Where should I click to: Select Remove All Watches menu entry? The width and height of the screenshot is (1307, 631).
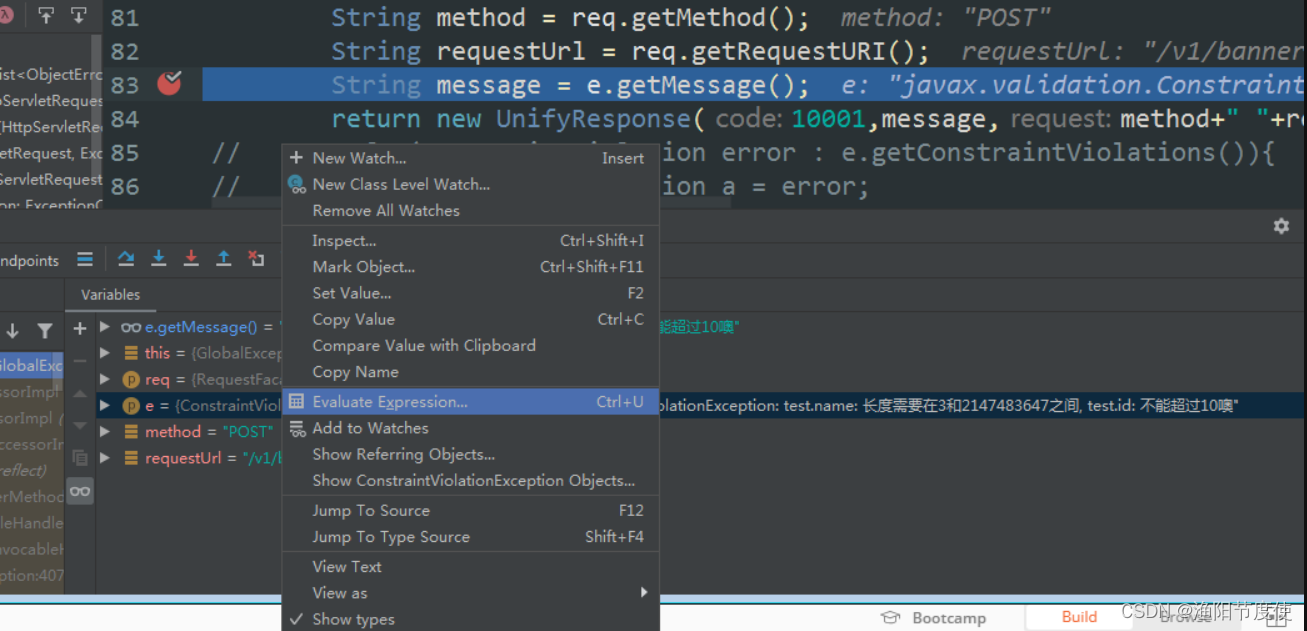click(386, 211)
